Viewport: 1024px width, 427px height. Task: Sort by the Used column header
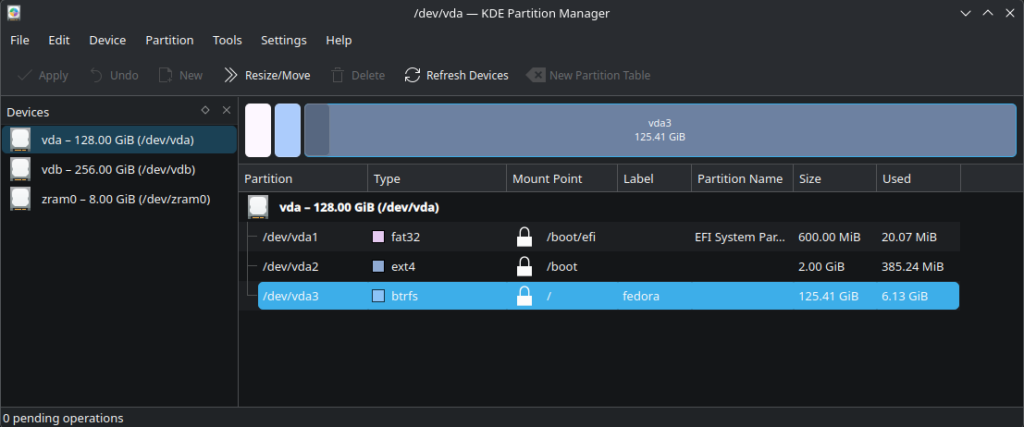918,178
